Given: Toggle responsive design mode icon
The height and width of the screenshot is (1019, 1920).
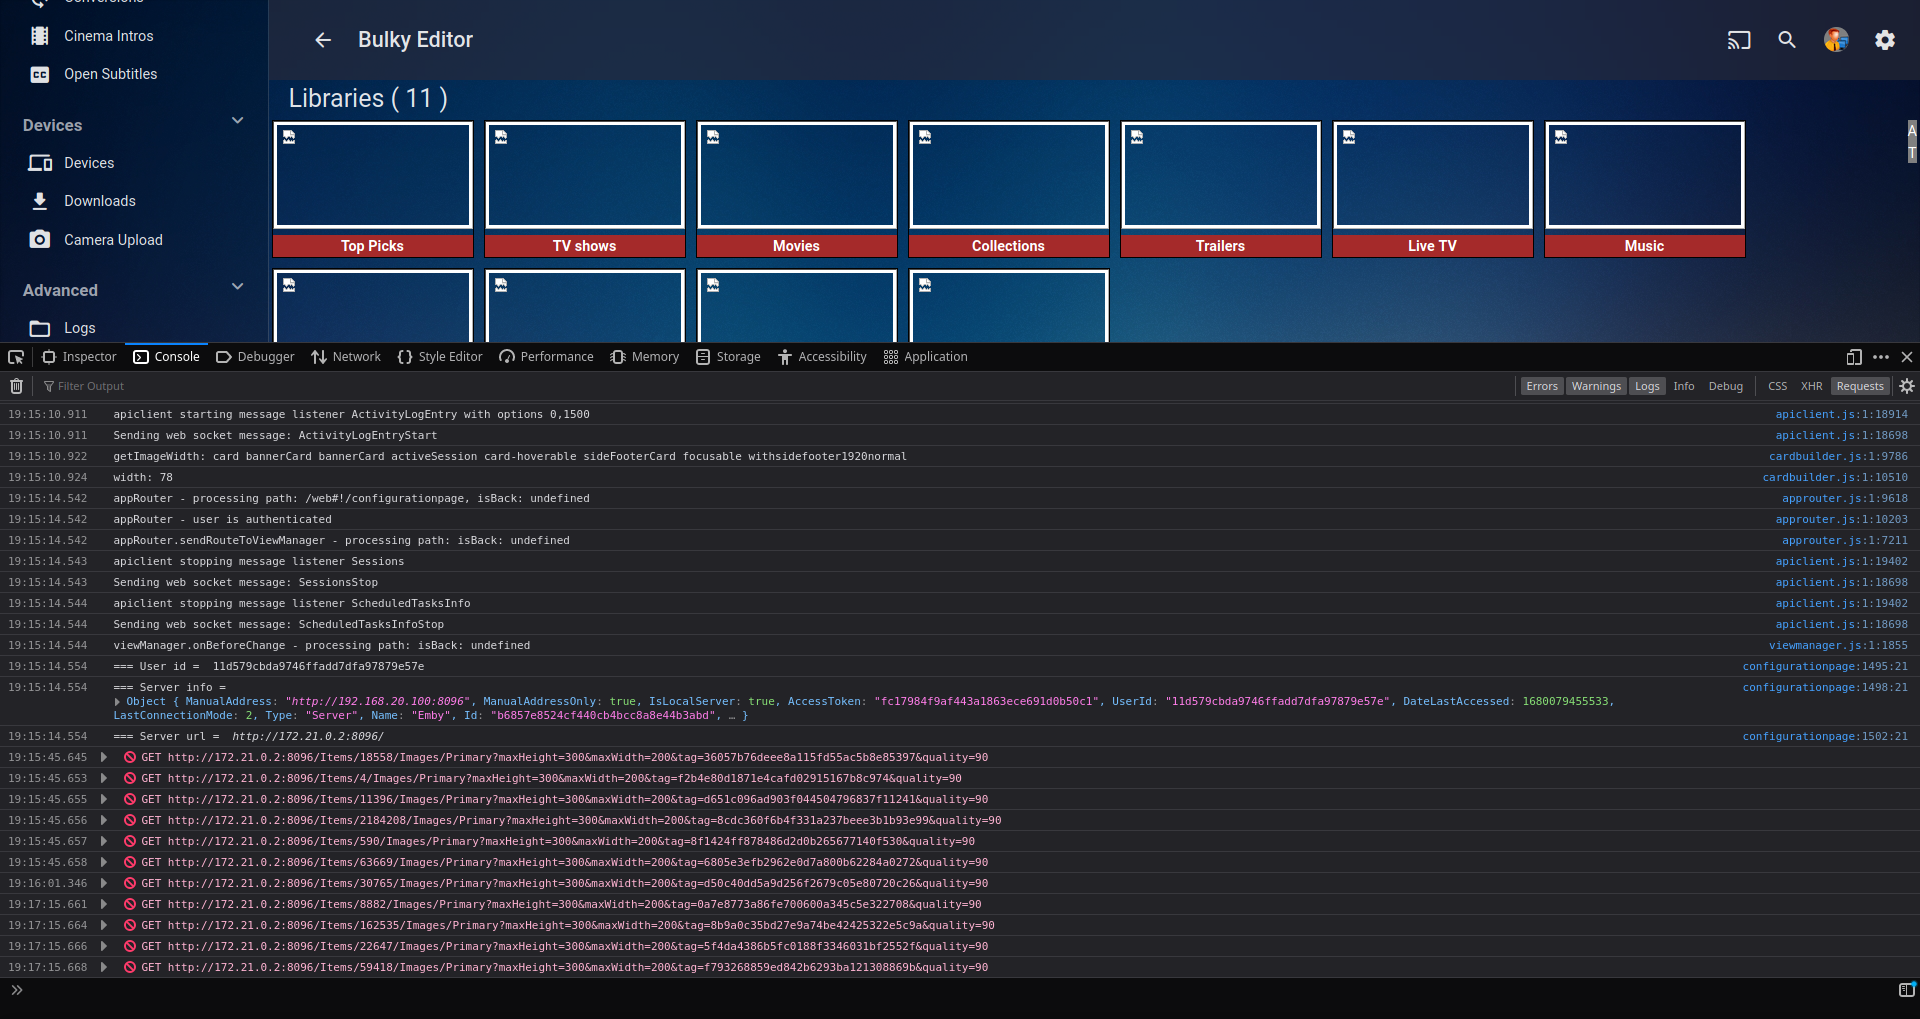Looking at the screenshot, I should click(x=1854, y=357).
